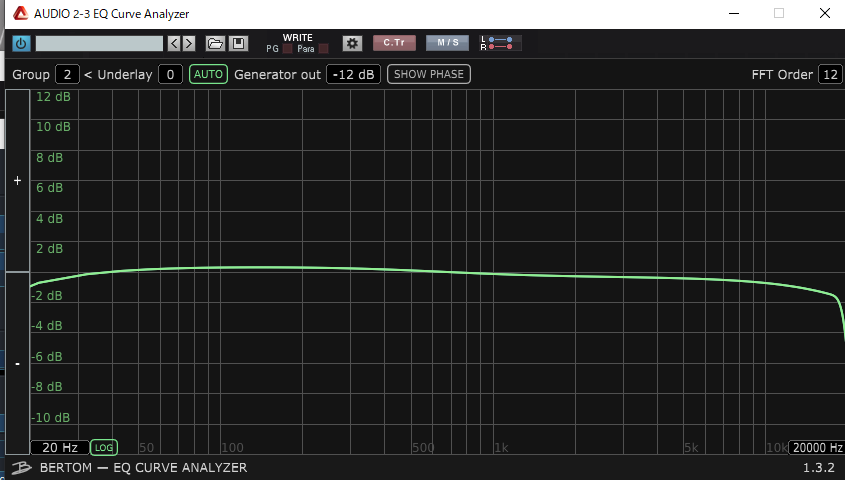The height and width of the screenshot is (480, 845).
Task: Click the Underlay number box
Action: pos(170,74)
